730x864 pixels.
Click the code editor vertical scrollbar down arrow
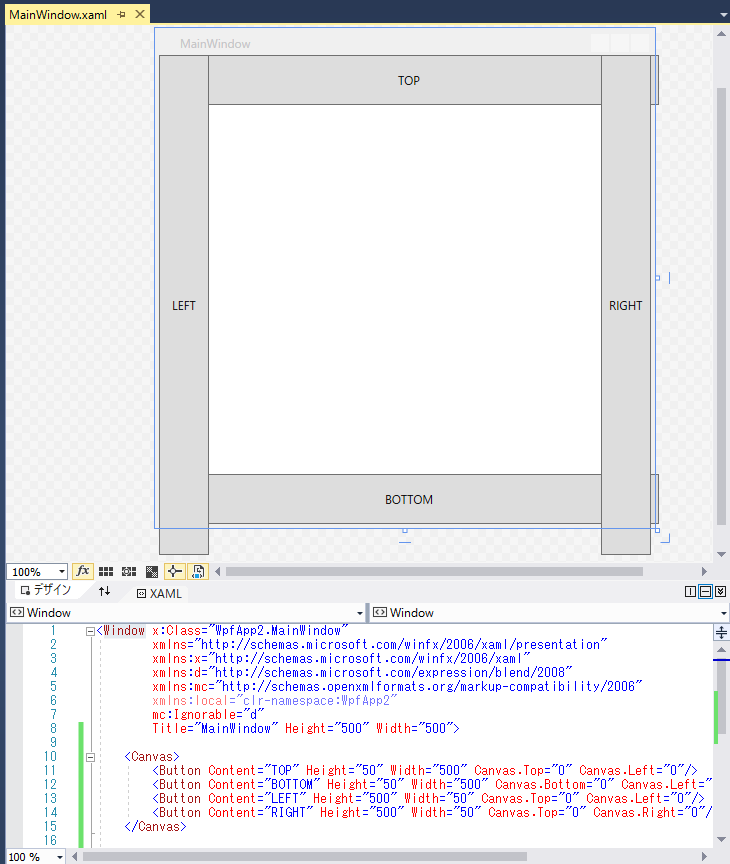click(x=721, y=839)
